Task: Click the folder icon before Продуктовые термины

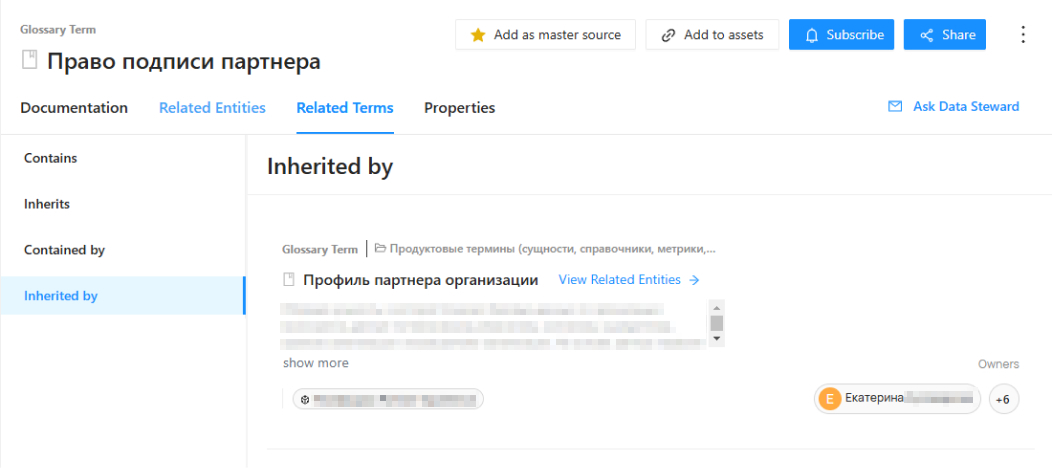Action: click(x=380, y=249)
